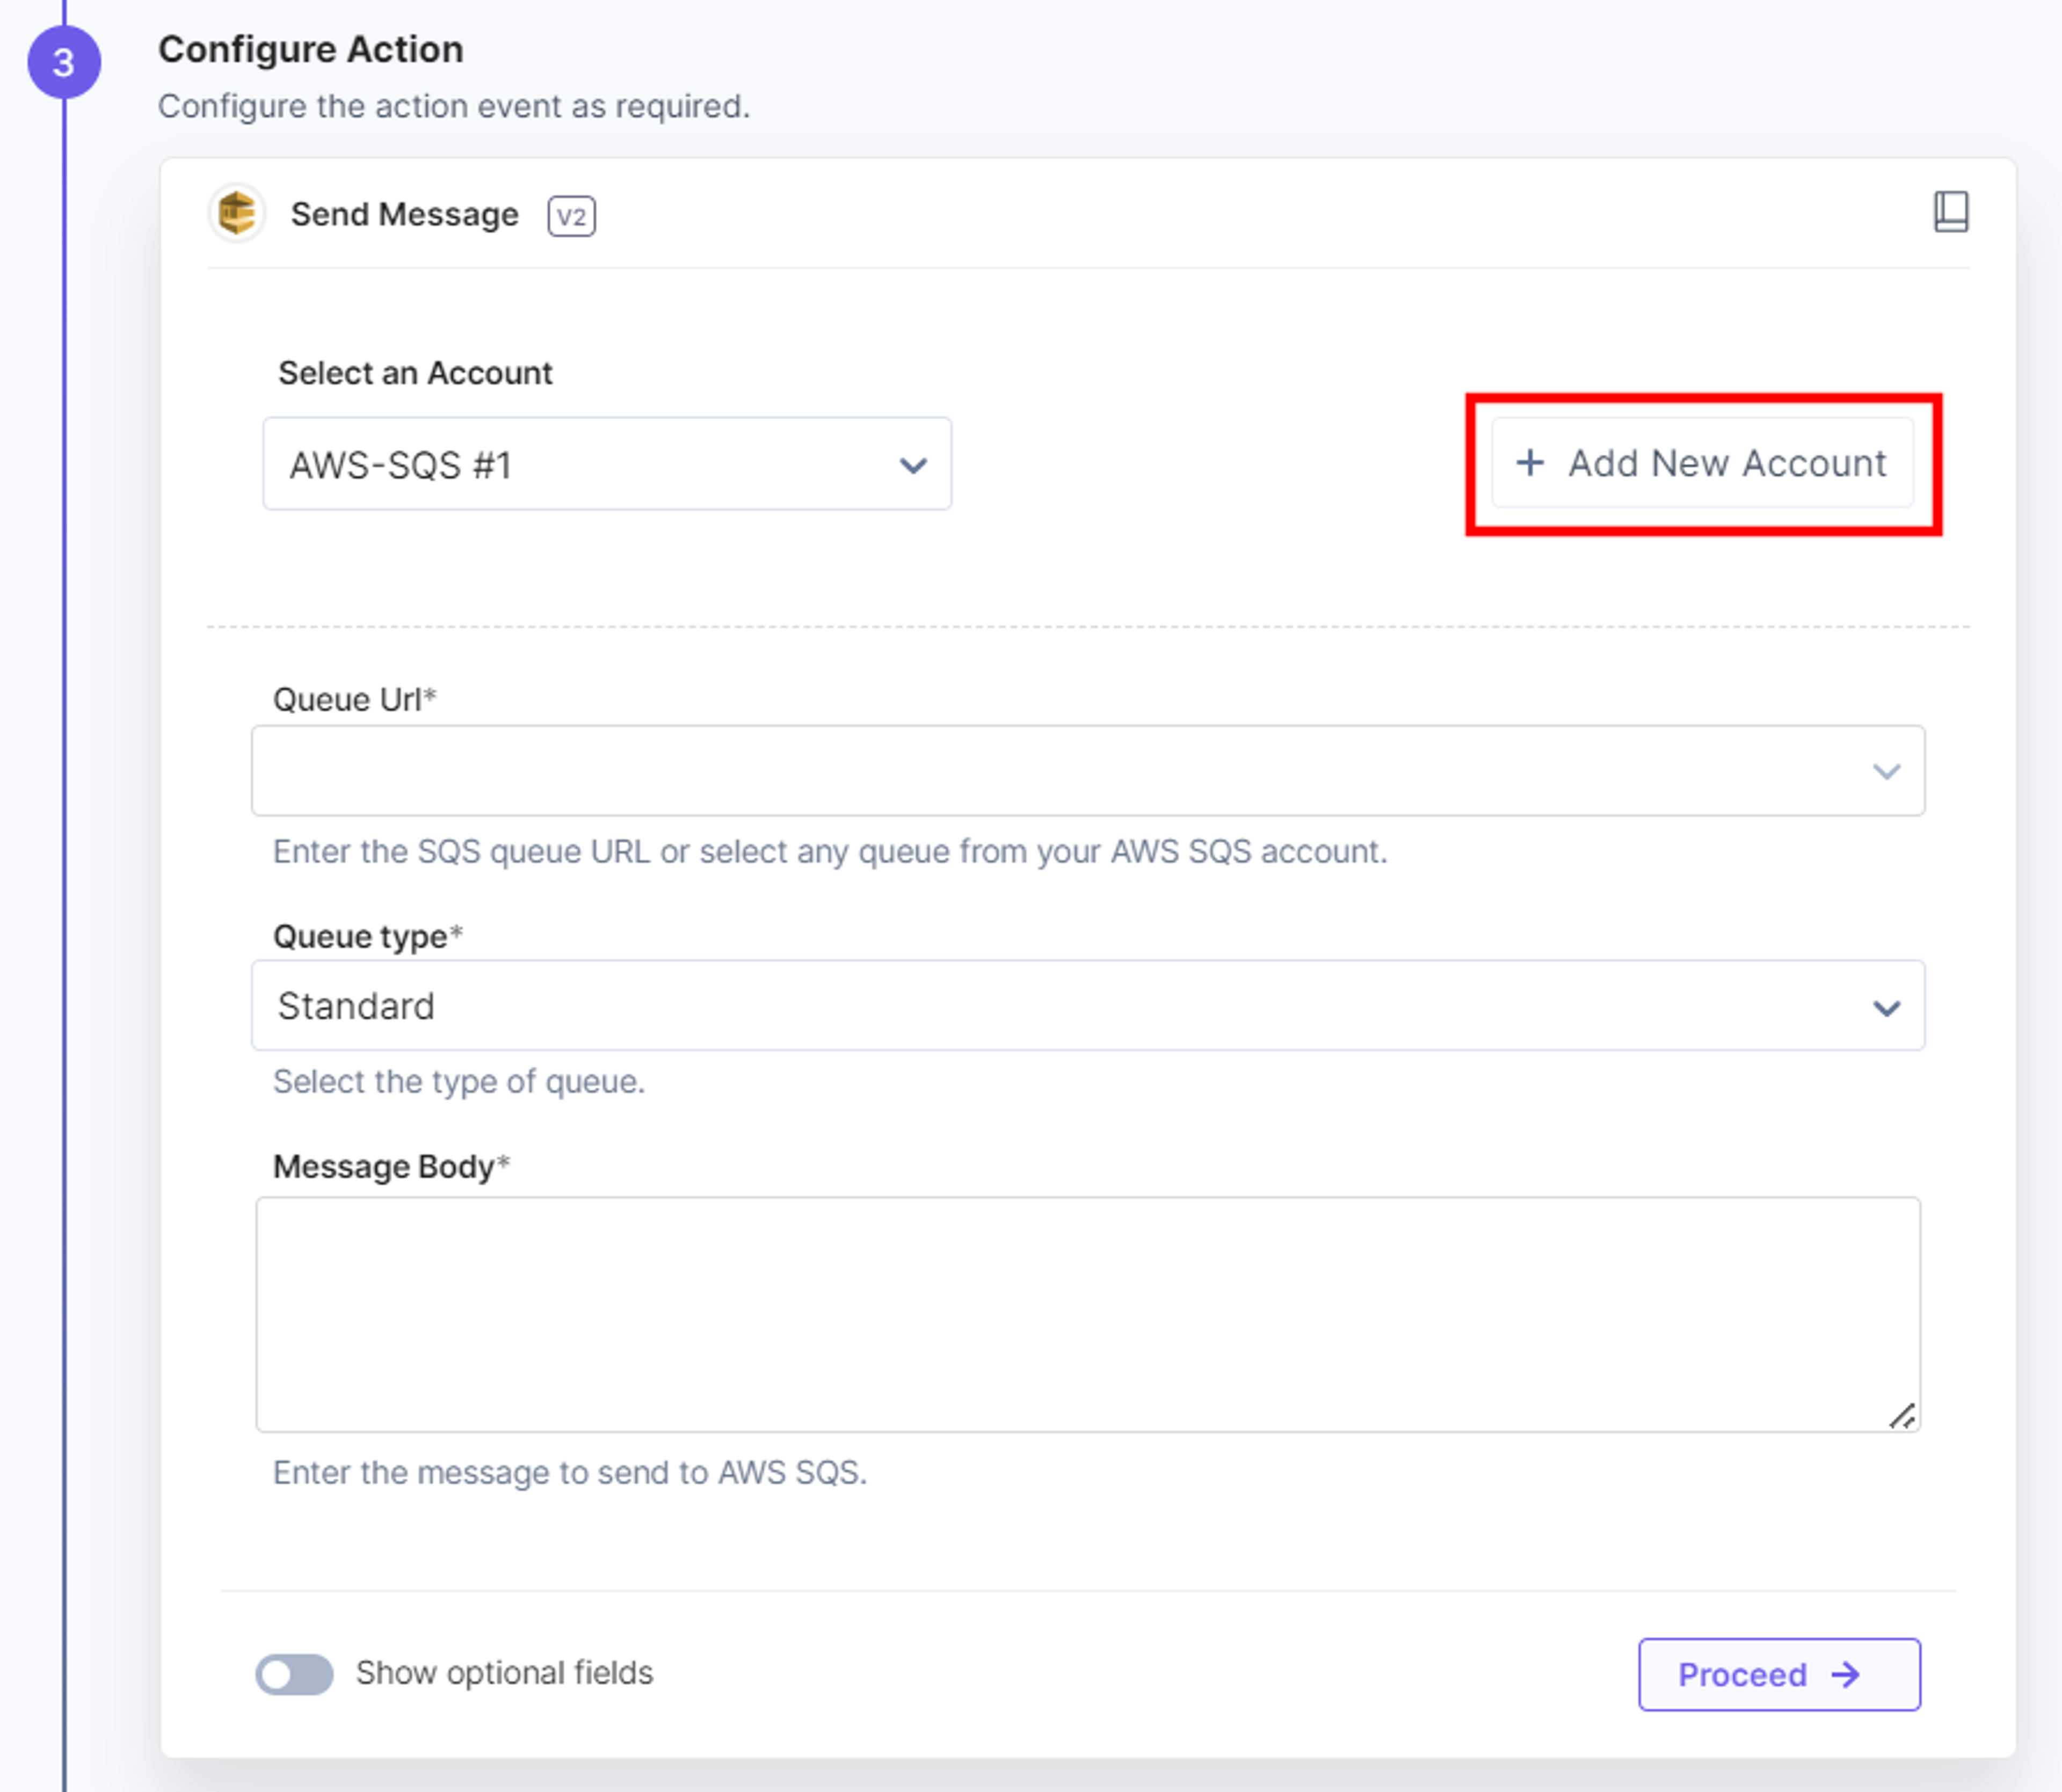Click the AWS SQS app logo
Image resolution: width=2062 pixels, height=1792 pixels.
pos(237,213)
